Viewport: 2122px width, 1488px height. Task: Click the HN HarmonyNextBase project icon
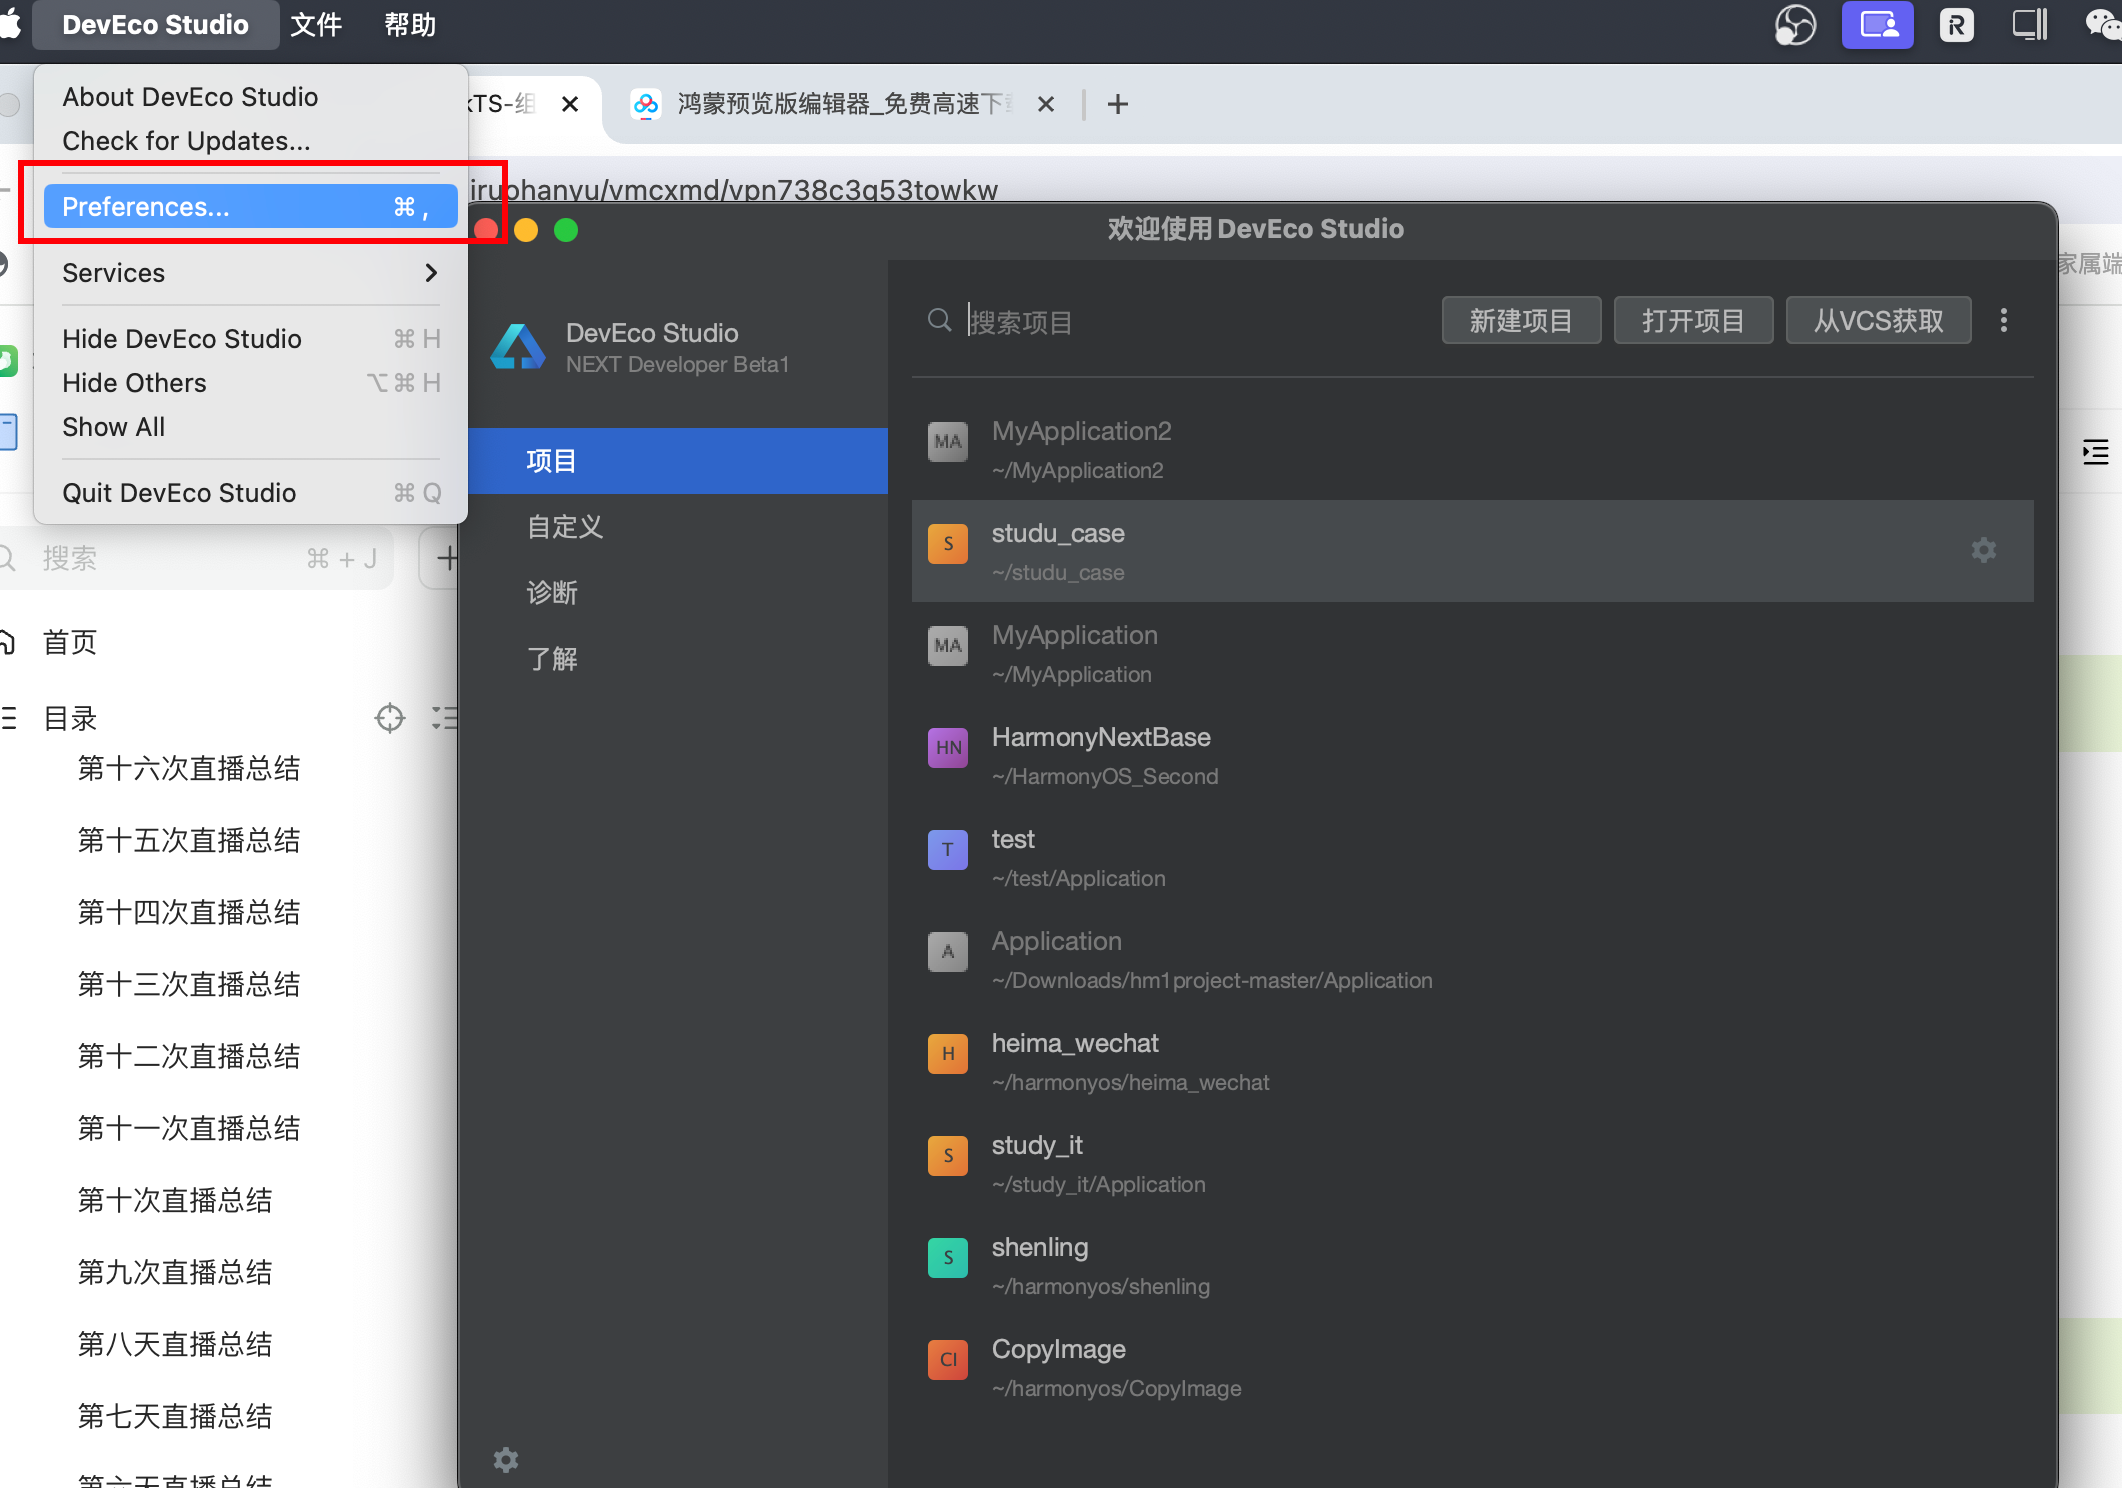coord(947,747)
